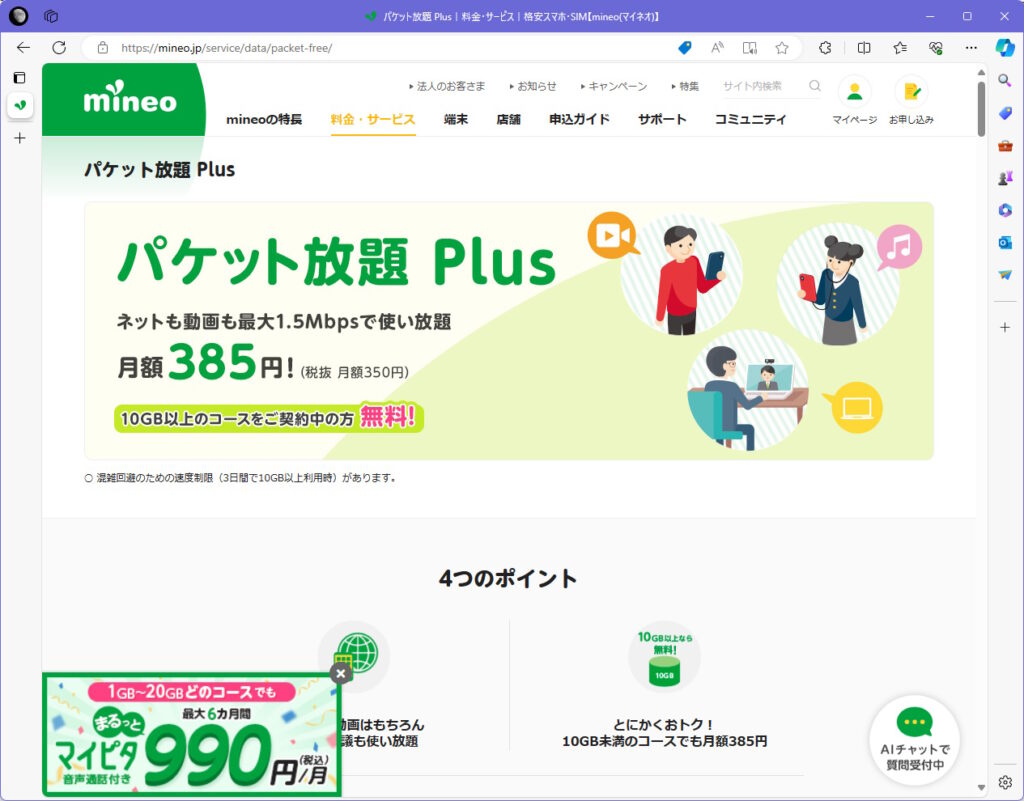Click the browser refresh icon
Viewport: 1024px width, 801px height.
click(x=59, y=48)
